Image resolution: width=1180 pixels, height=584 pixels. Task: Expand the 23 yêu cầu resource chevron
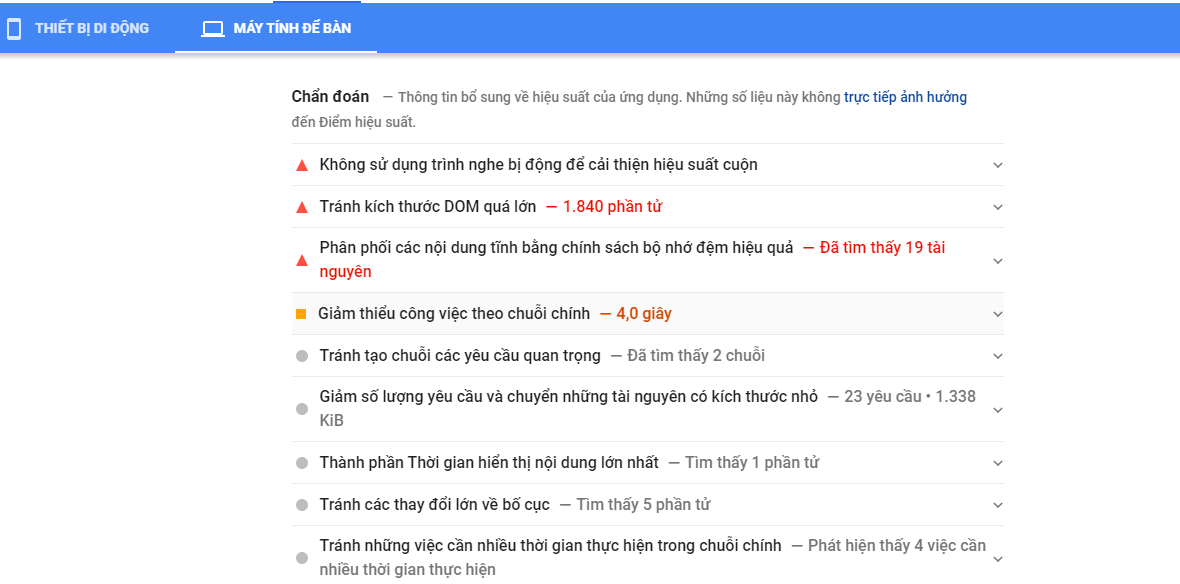tap(998, 409)
